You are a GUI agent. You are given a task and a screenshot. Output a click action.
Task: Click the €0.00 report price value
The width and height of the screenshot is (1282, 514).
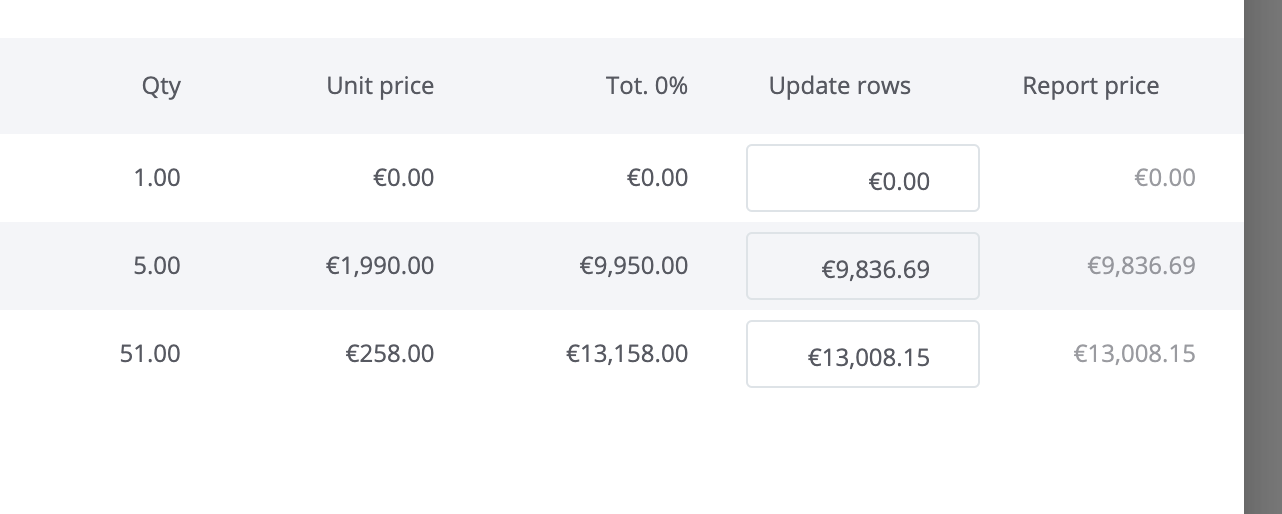(1165, 178)
